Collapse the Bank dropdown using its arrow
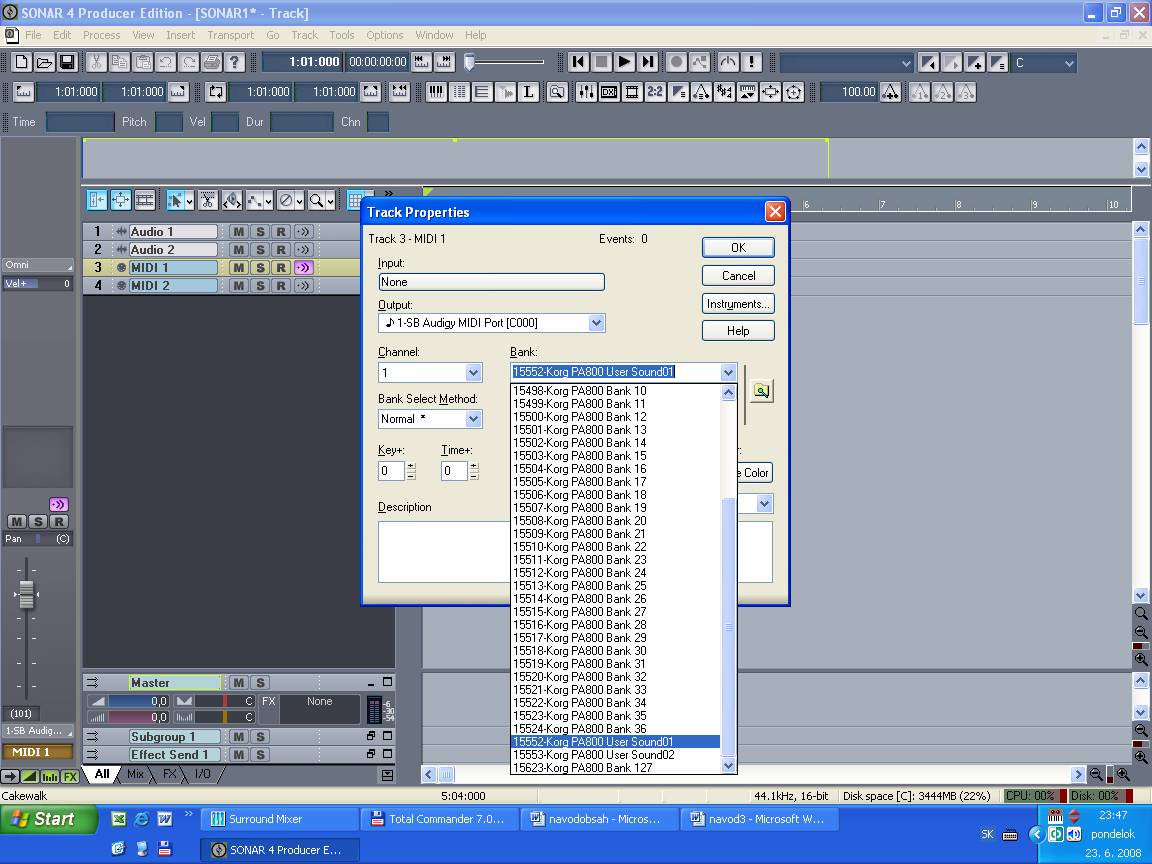 [x=727, y=372]
